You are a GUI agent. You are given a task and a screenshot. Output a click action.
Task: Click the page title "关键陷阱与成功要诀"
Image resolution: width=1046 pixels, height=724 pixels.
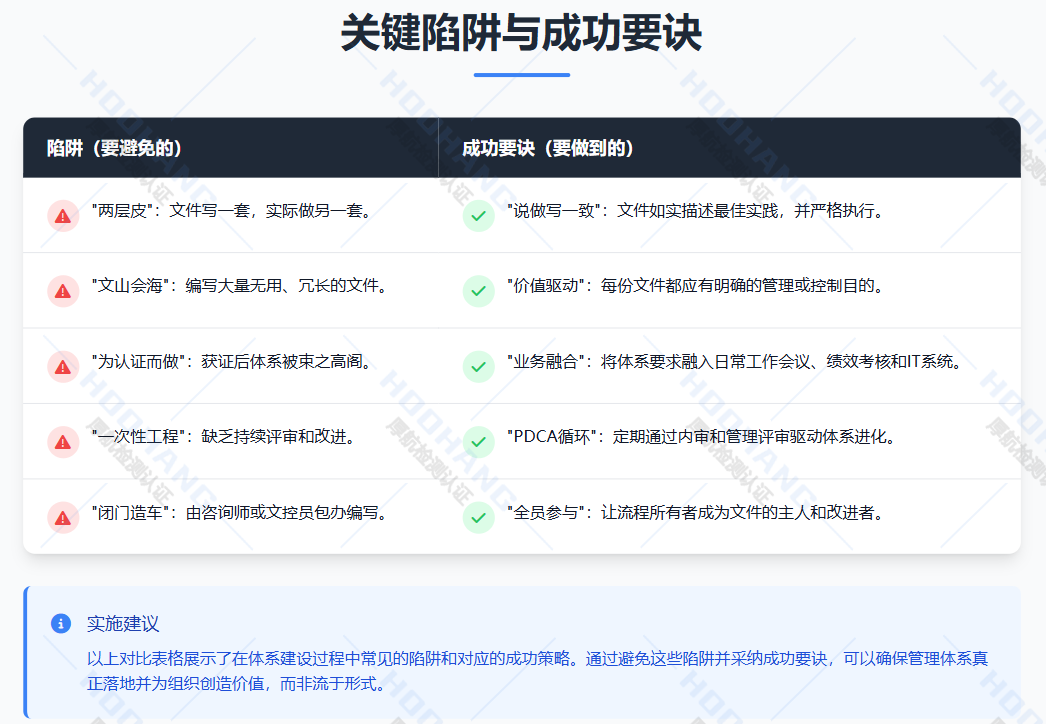(x=521, y=33)
